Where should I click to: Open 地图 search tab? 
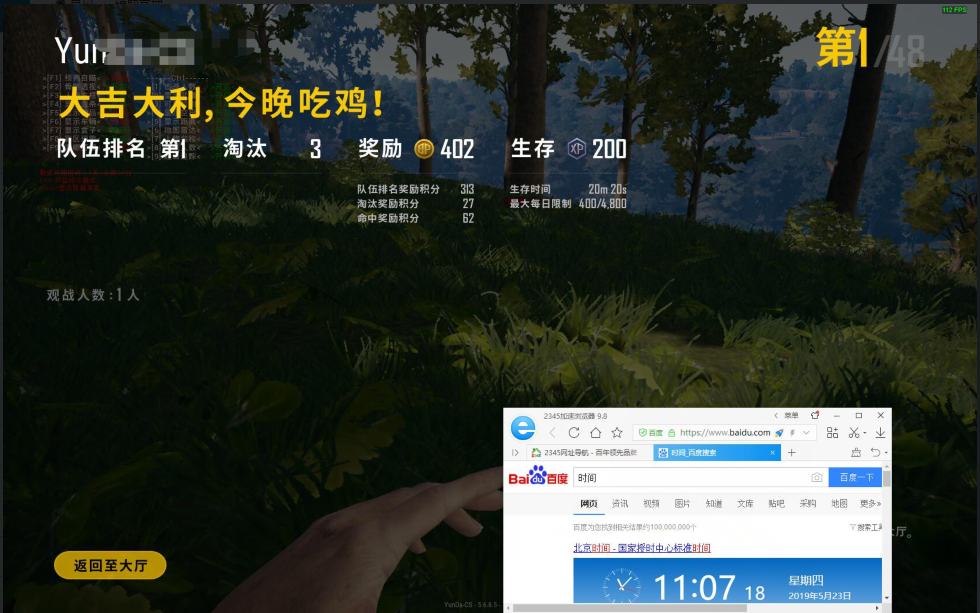839,504
